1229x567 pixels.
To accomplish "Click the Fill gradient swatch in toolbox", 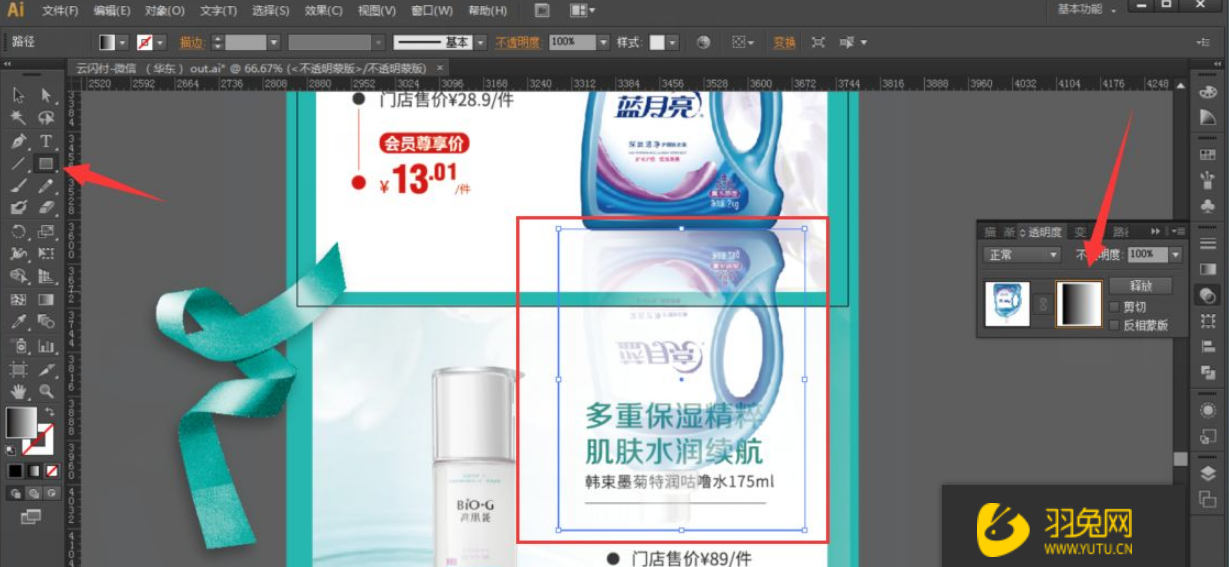I will pyautogui.click(x=20, y=422).
